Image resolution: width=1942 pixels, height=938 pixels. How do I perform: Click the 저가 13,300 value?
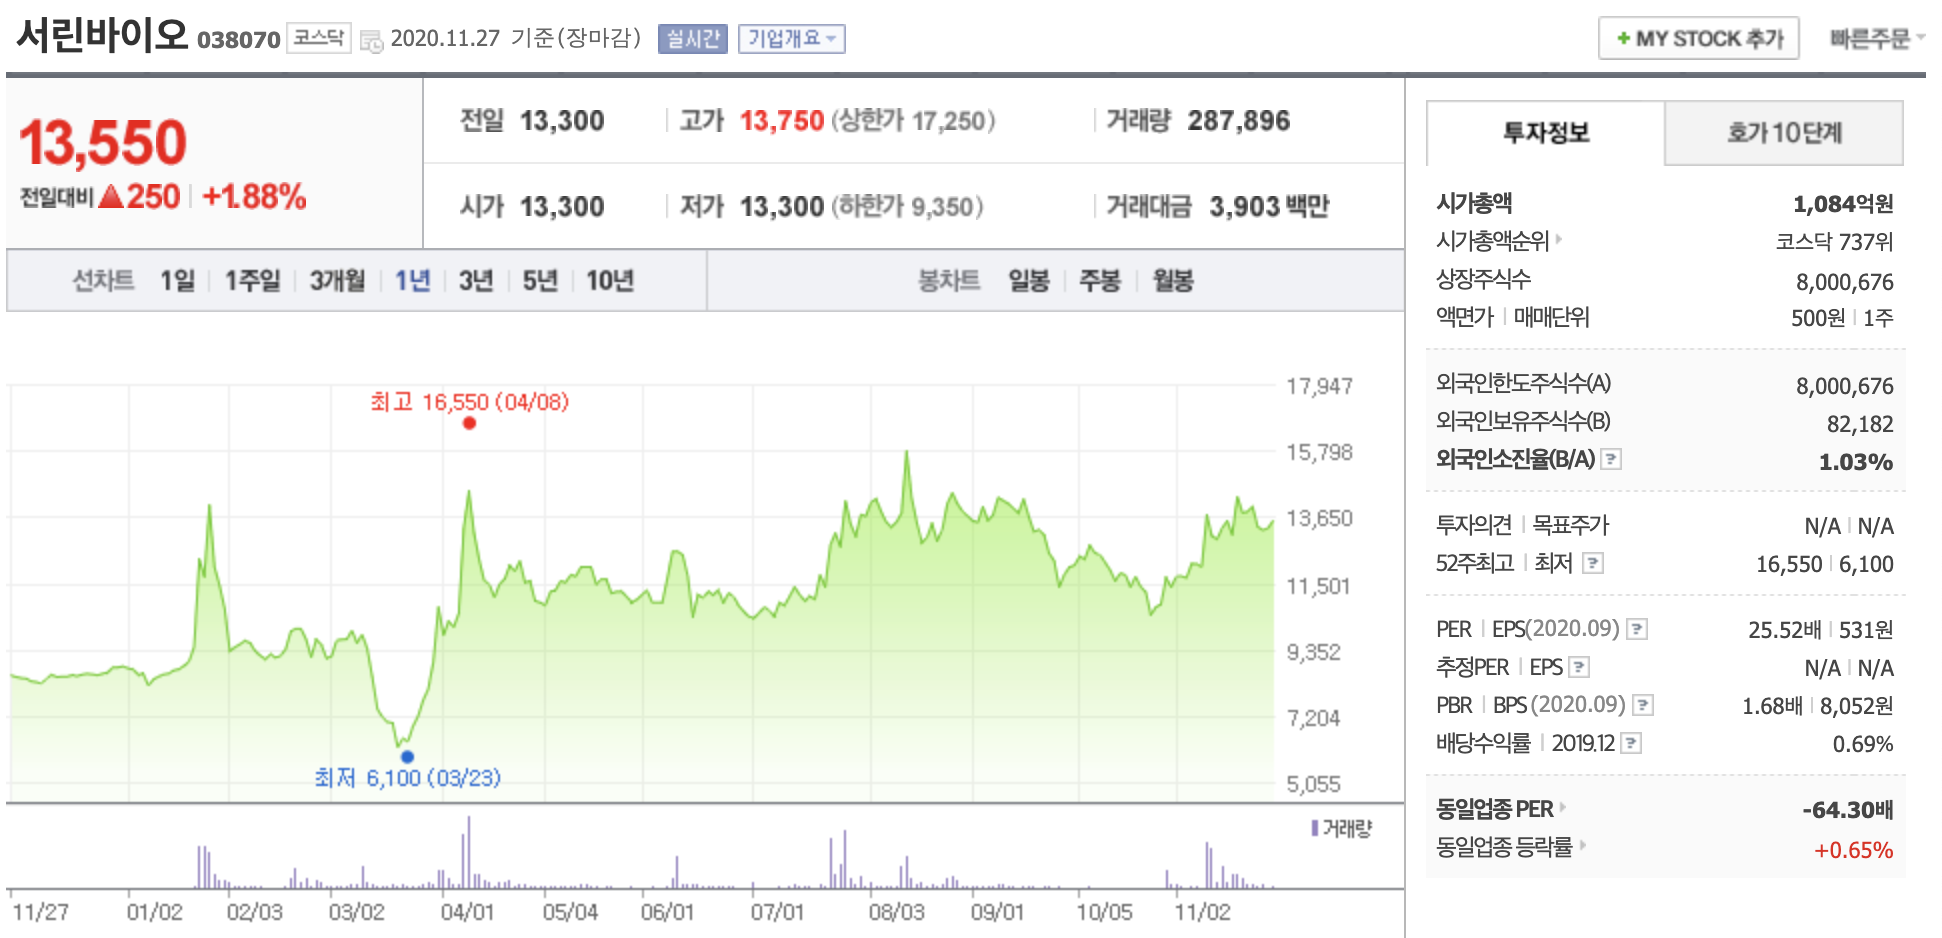pos(782,207)
